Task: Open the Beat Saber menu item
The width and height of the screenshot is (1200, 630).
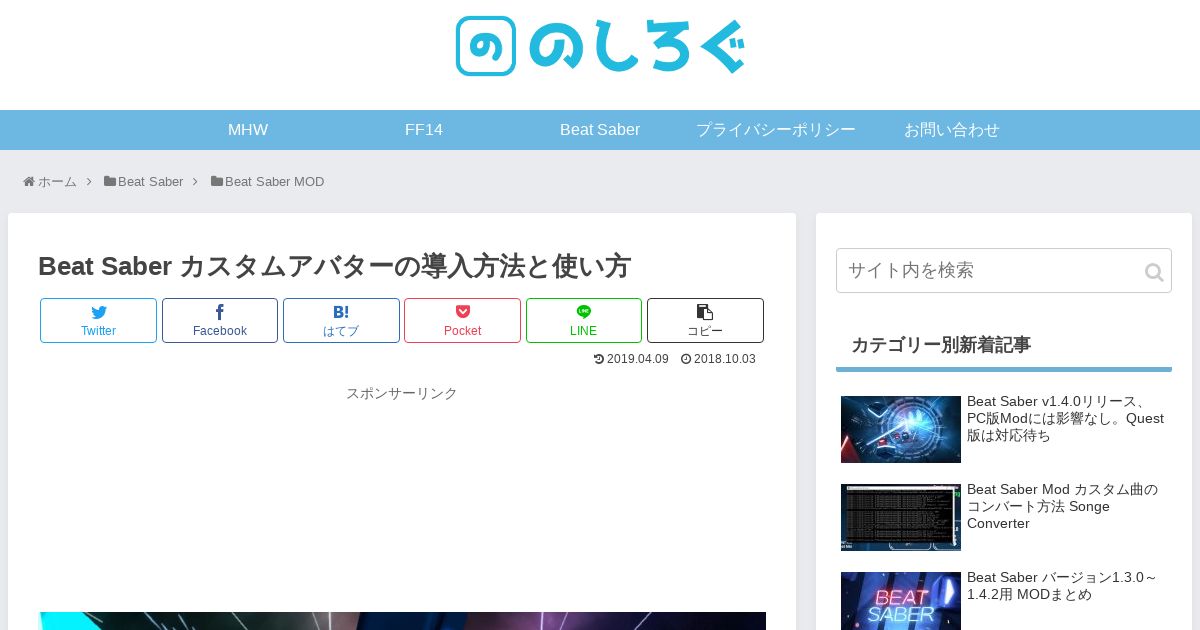Action: tap(600, 130)
